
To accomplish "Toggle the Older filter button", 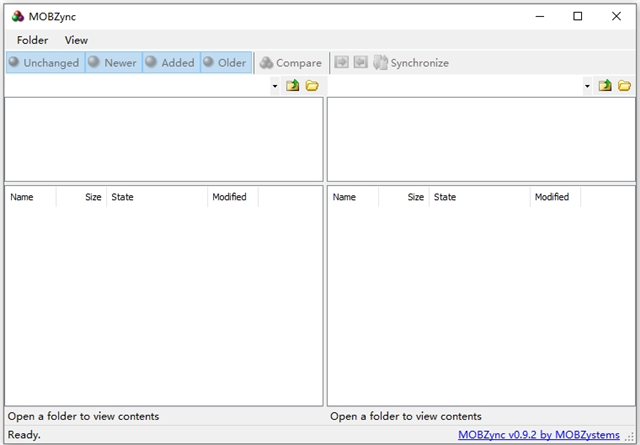I will (226, 62).
